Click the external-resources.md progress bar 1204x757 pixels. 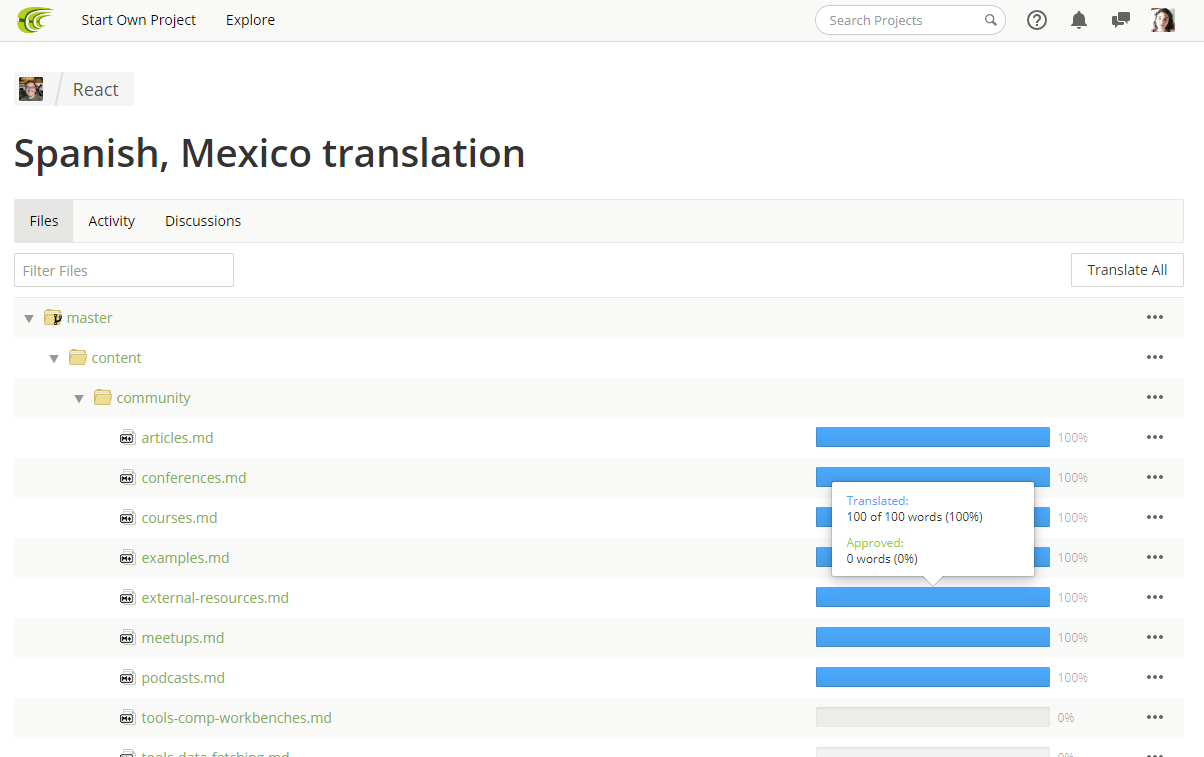[x=933, y=597]
